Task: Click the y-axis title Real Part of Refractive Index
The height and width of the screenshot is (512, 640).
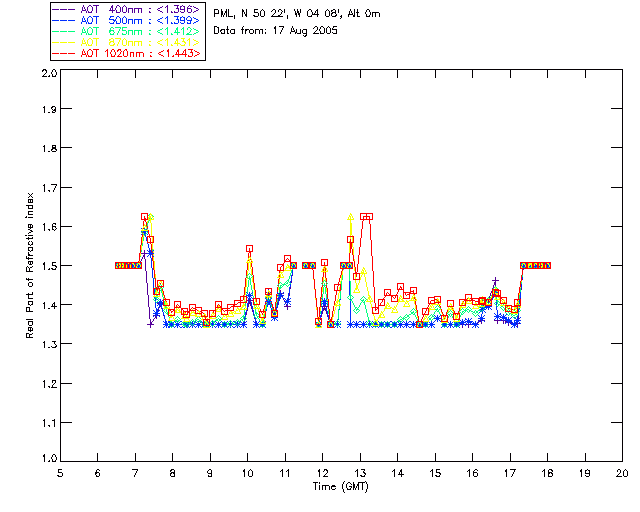Action: pos(30,265)
